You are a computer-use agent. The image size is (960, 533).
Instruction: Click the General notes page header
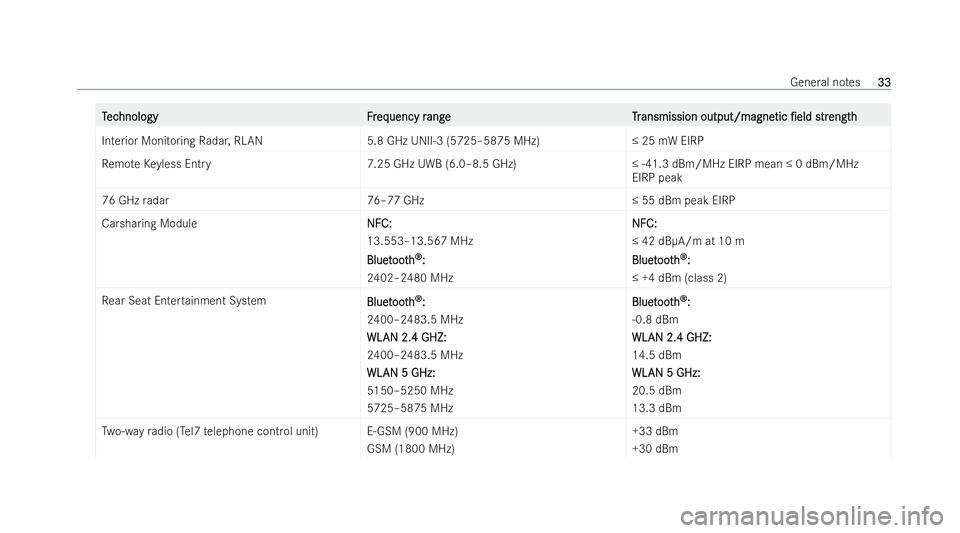[825, 82]
